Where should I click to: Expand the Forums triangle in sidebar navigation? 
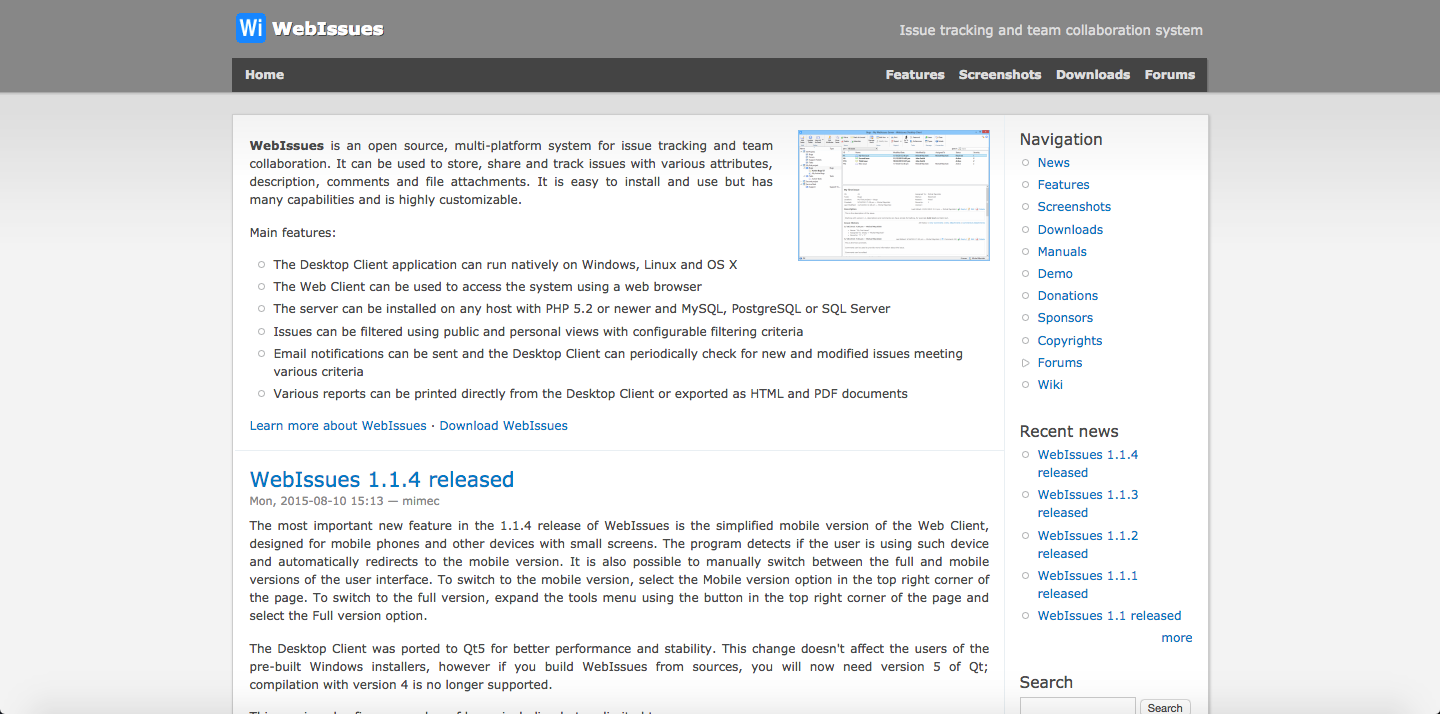click(x=1026, y=363)
